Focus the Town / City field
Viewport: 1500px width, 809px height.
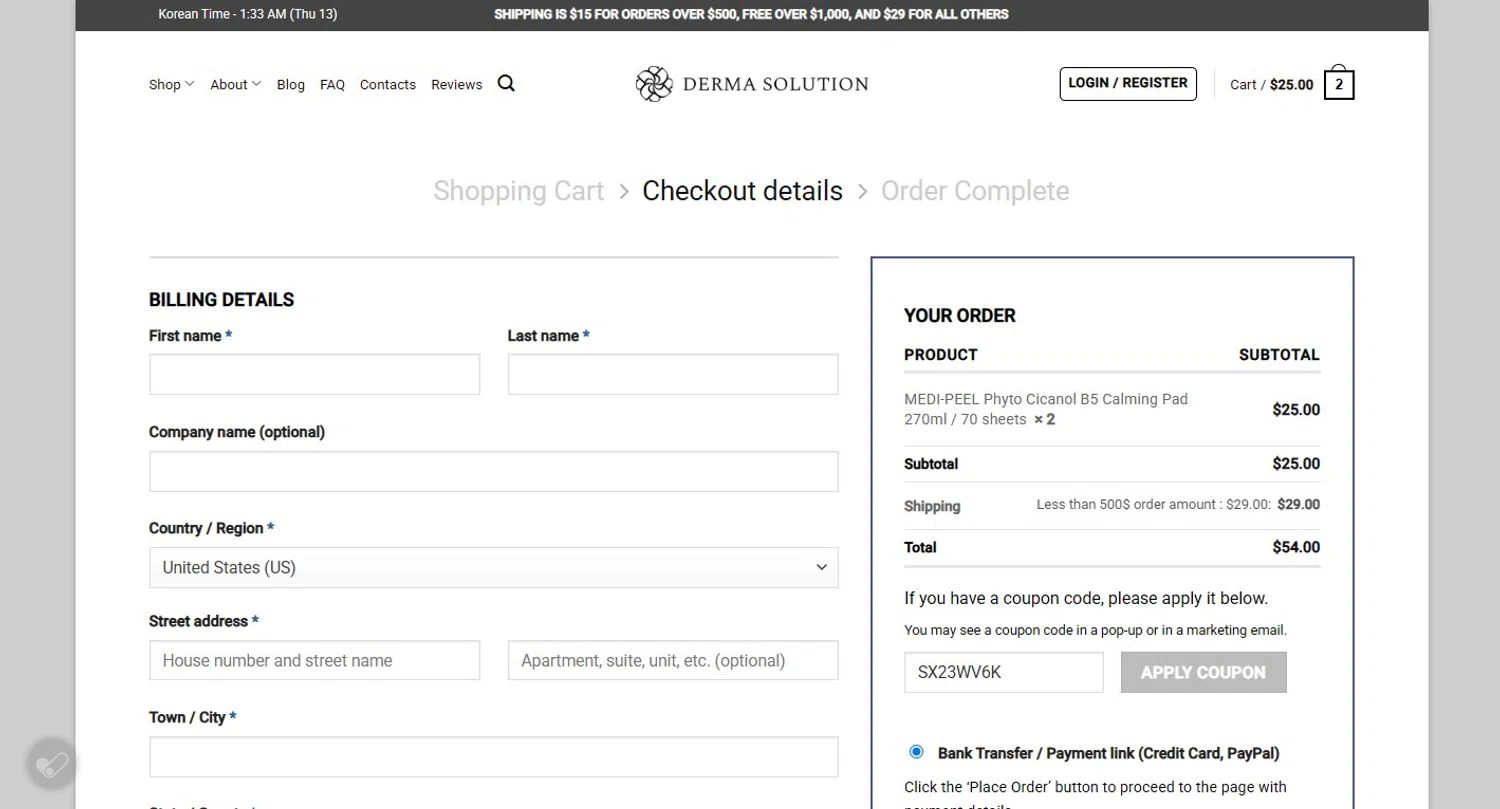(494, 757)
